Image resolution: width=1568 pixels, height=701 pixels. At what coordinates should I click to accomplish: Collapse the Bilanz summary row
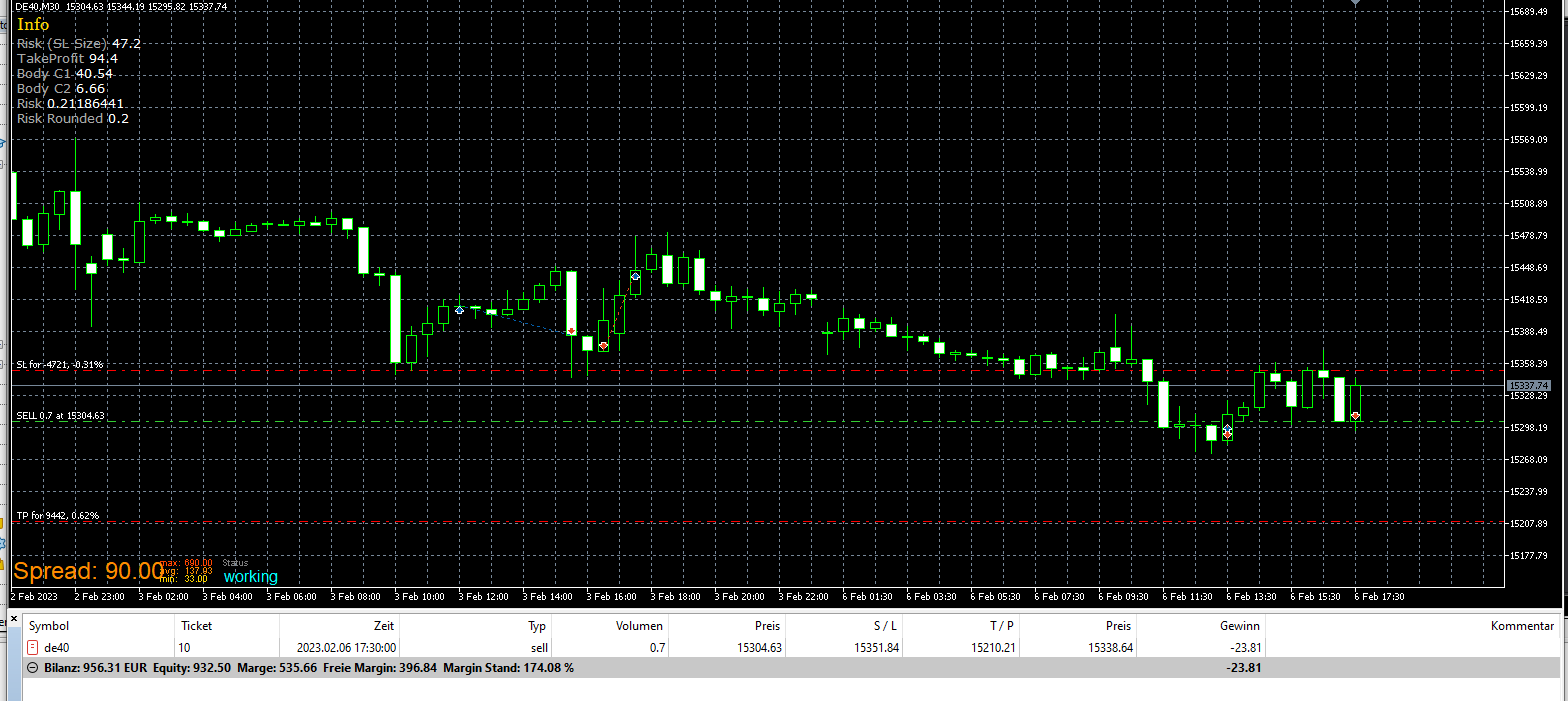point(32,668)
